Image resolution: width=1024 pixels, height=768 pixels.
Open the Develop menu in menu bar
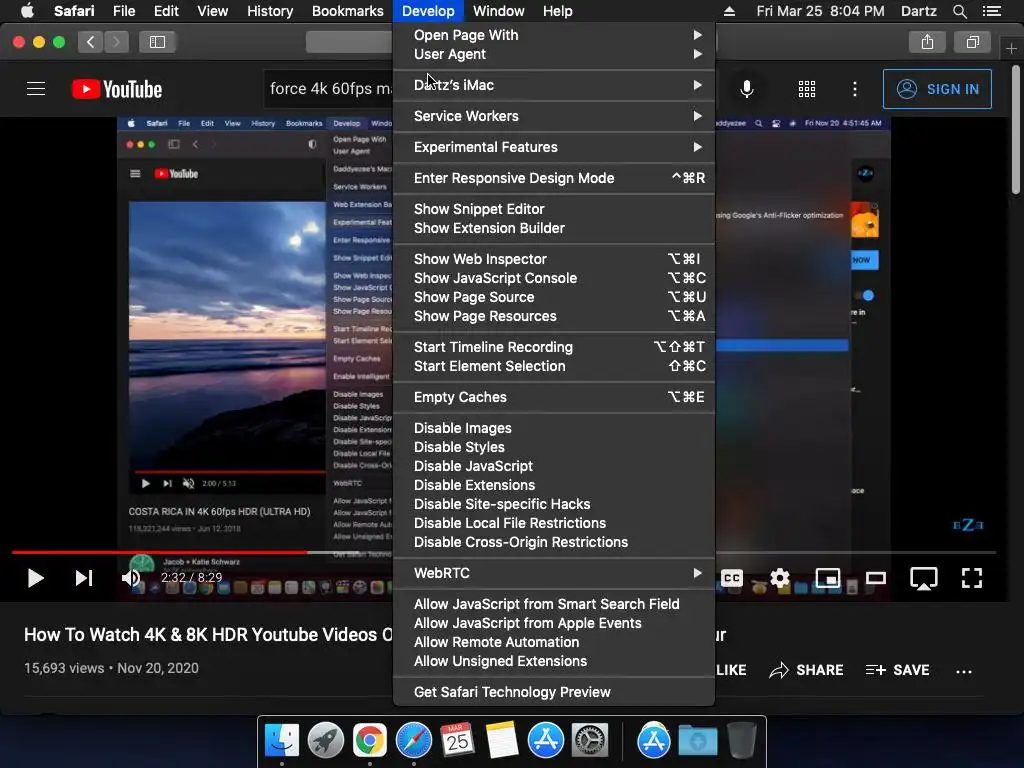pyautogui.click(x=428, y=11)
